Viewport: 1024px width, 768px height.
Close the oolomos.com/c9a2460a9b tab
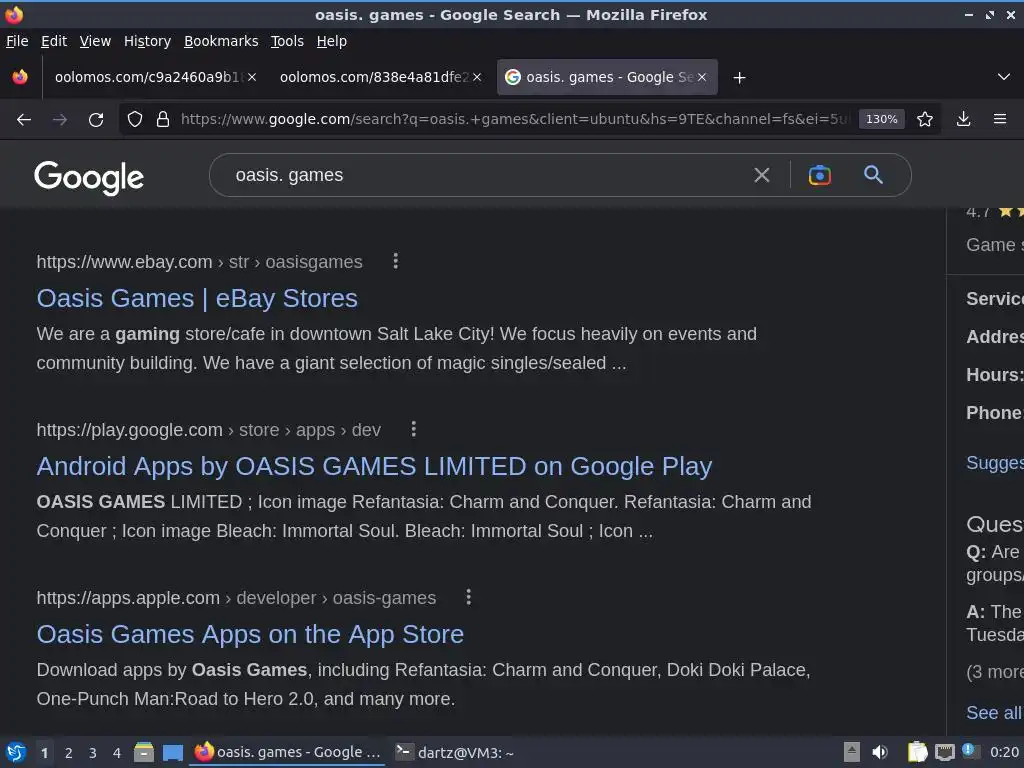[x=252, y=77]
